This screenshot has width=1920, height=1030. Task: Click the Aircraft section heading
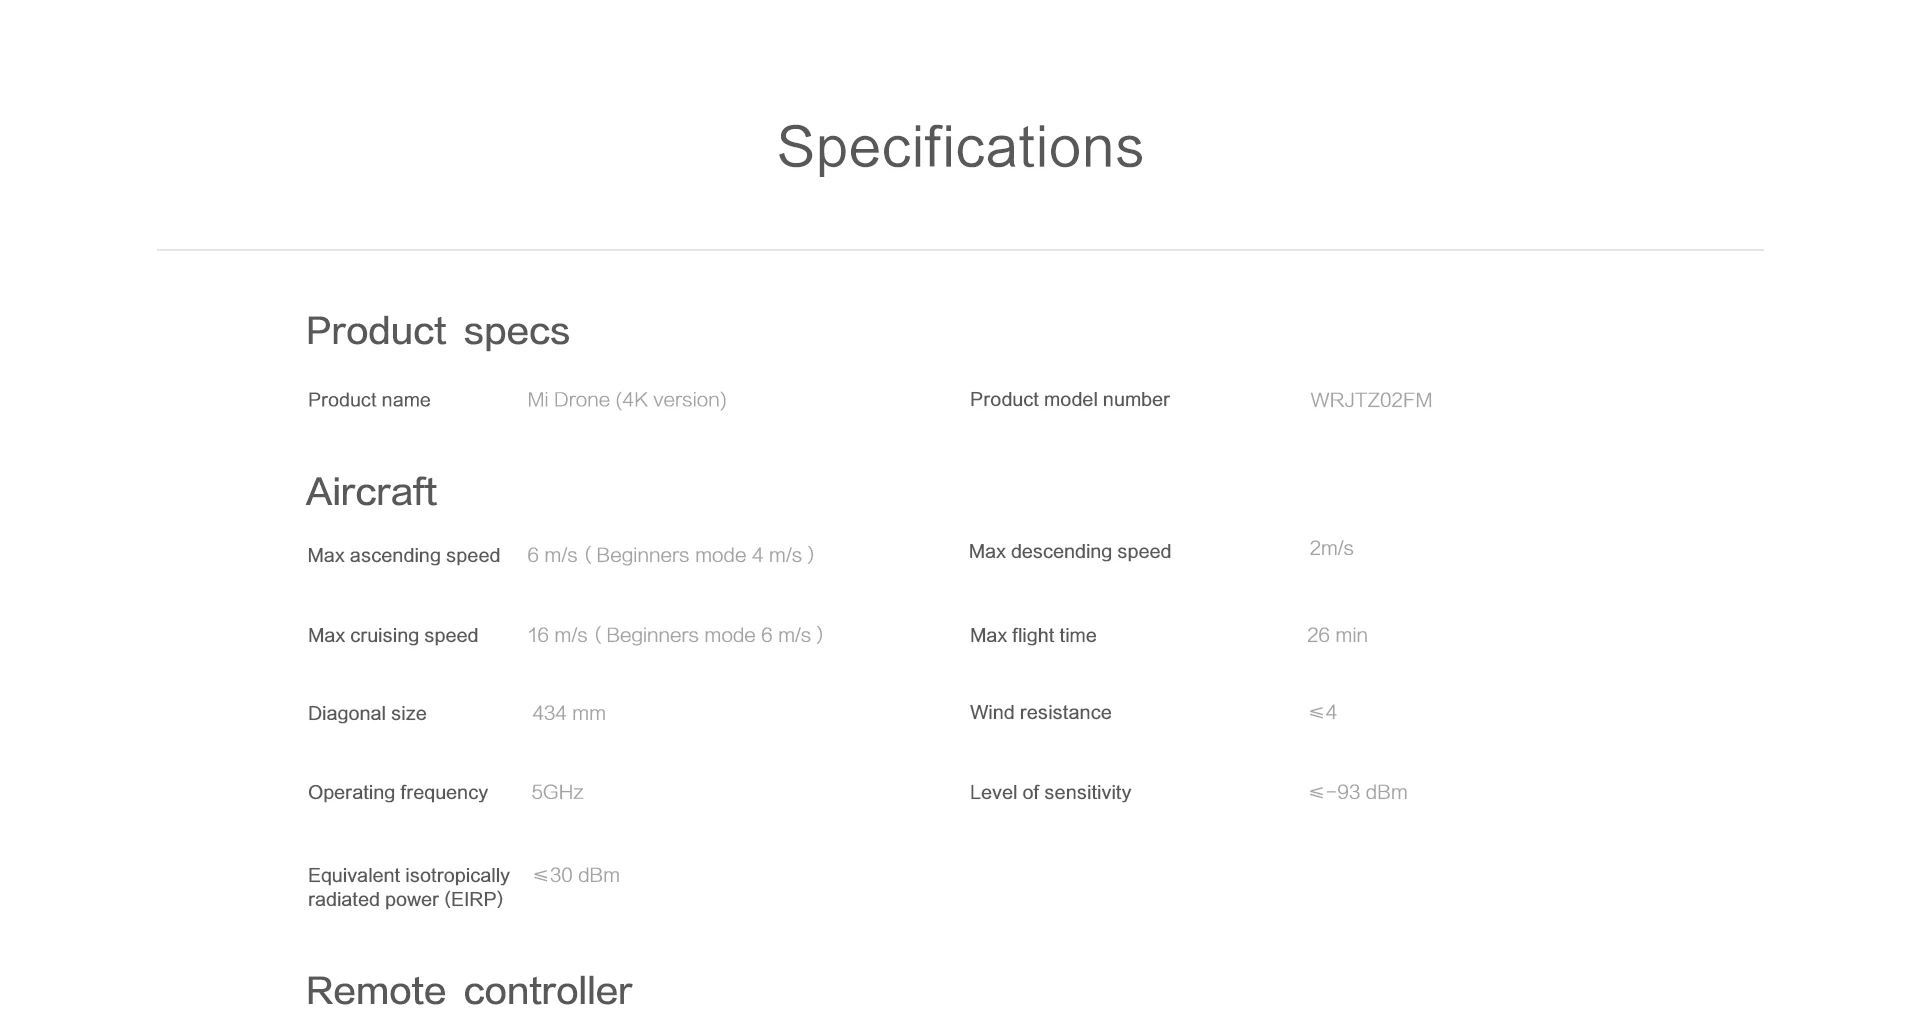point(371,492)
